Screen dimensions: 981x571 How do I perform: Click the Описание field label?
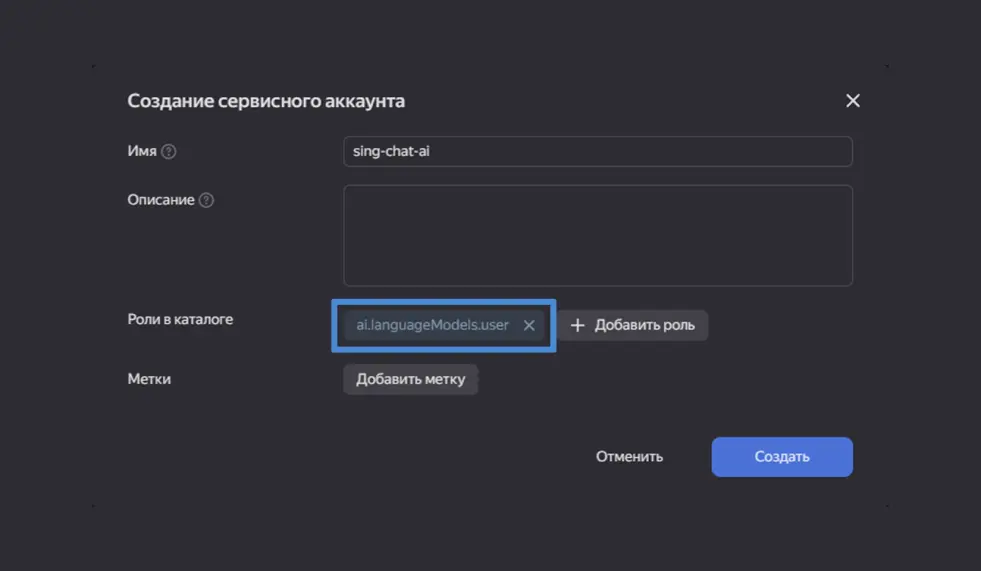click(x=160, y=200)
